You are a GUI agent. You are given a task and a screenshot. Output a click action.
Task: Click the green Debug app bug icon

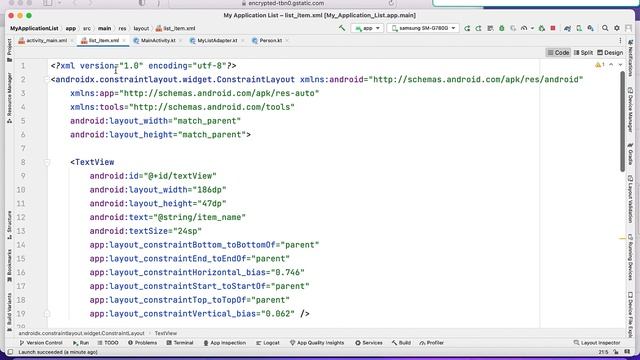pyautogui.click(x=502, y=28)
